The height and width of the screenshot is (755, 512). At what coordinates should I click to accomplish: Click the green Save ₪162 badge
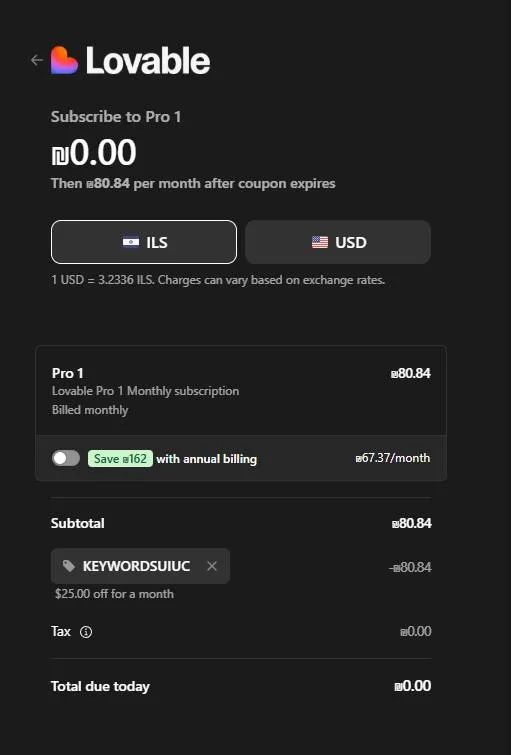(120, 458)
